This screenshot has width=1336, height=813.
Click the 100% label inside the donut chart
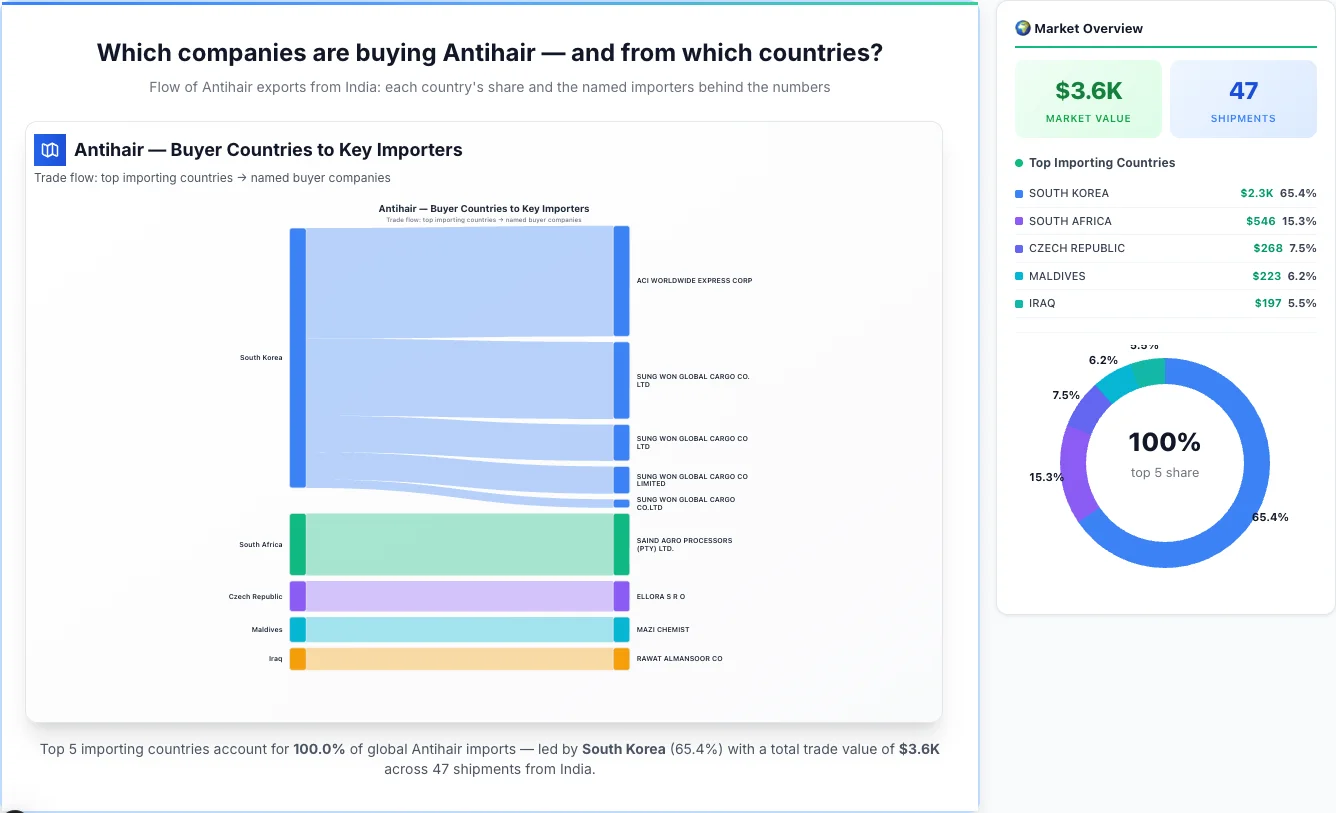point(1165,442)
